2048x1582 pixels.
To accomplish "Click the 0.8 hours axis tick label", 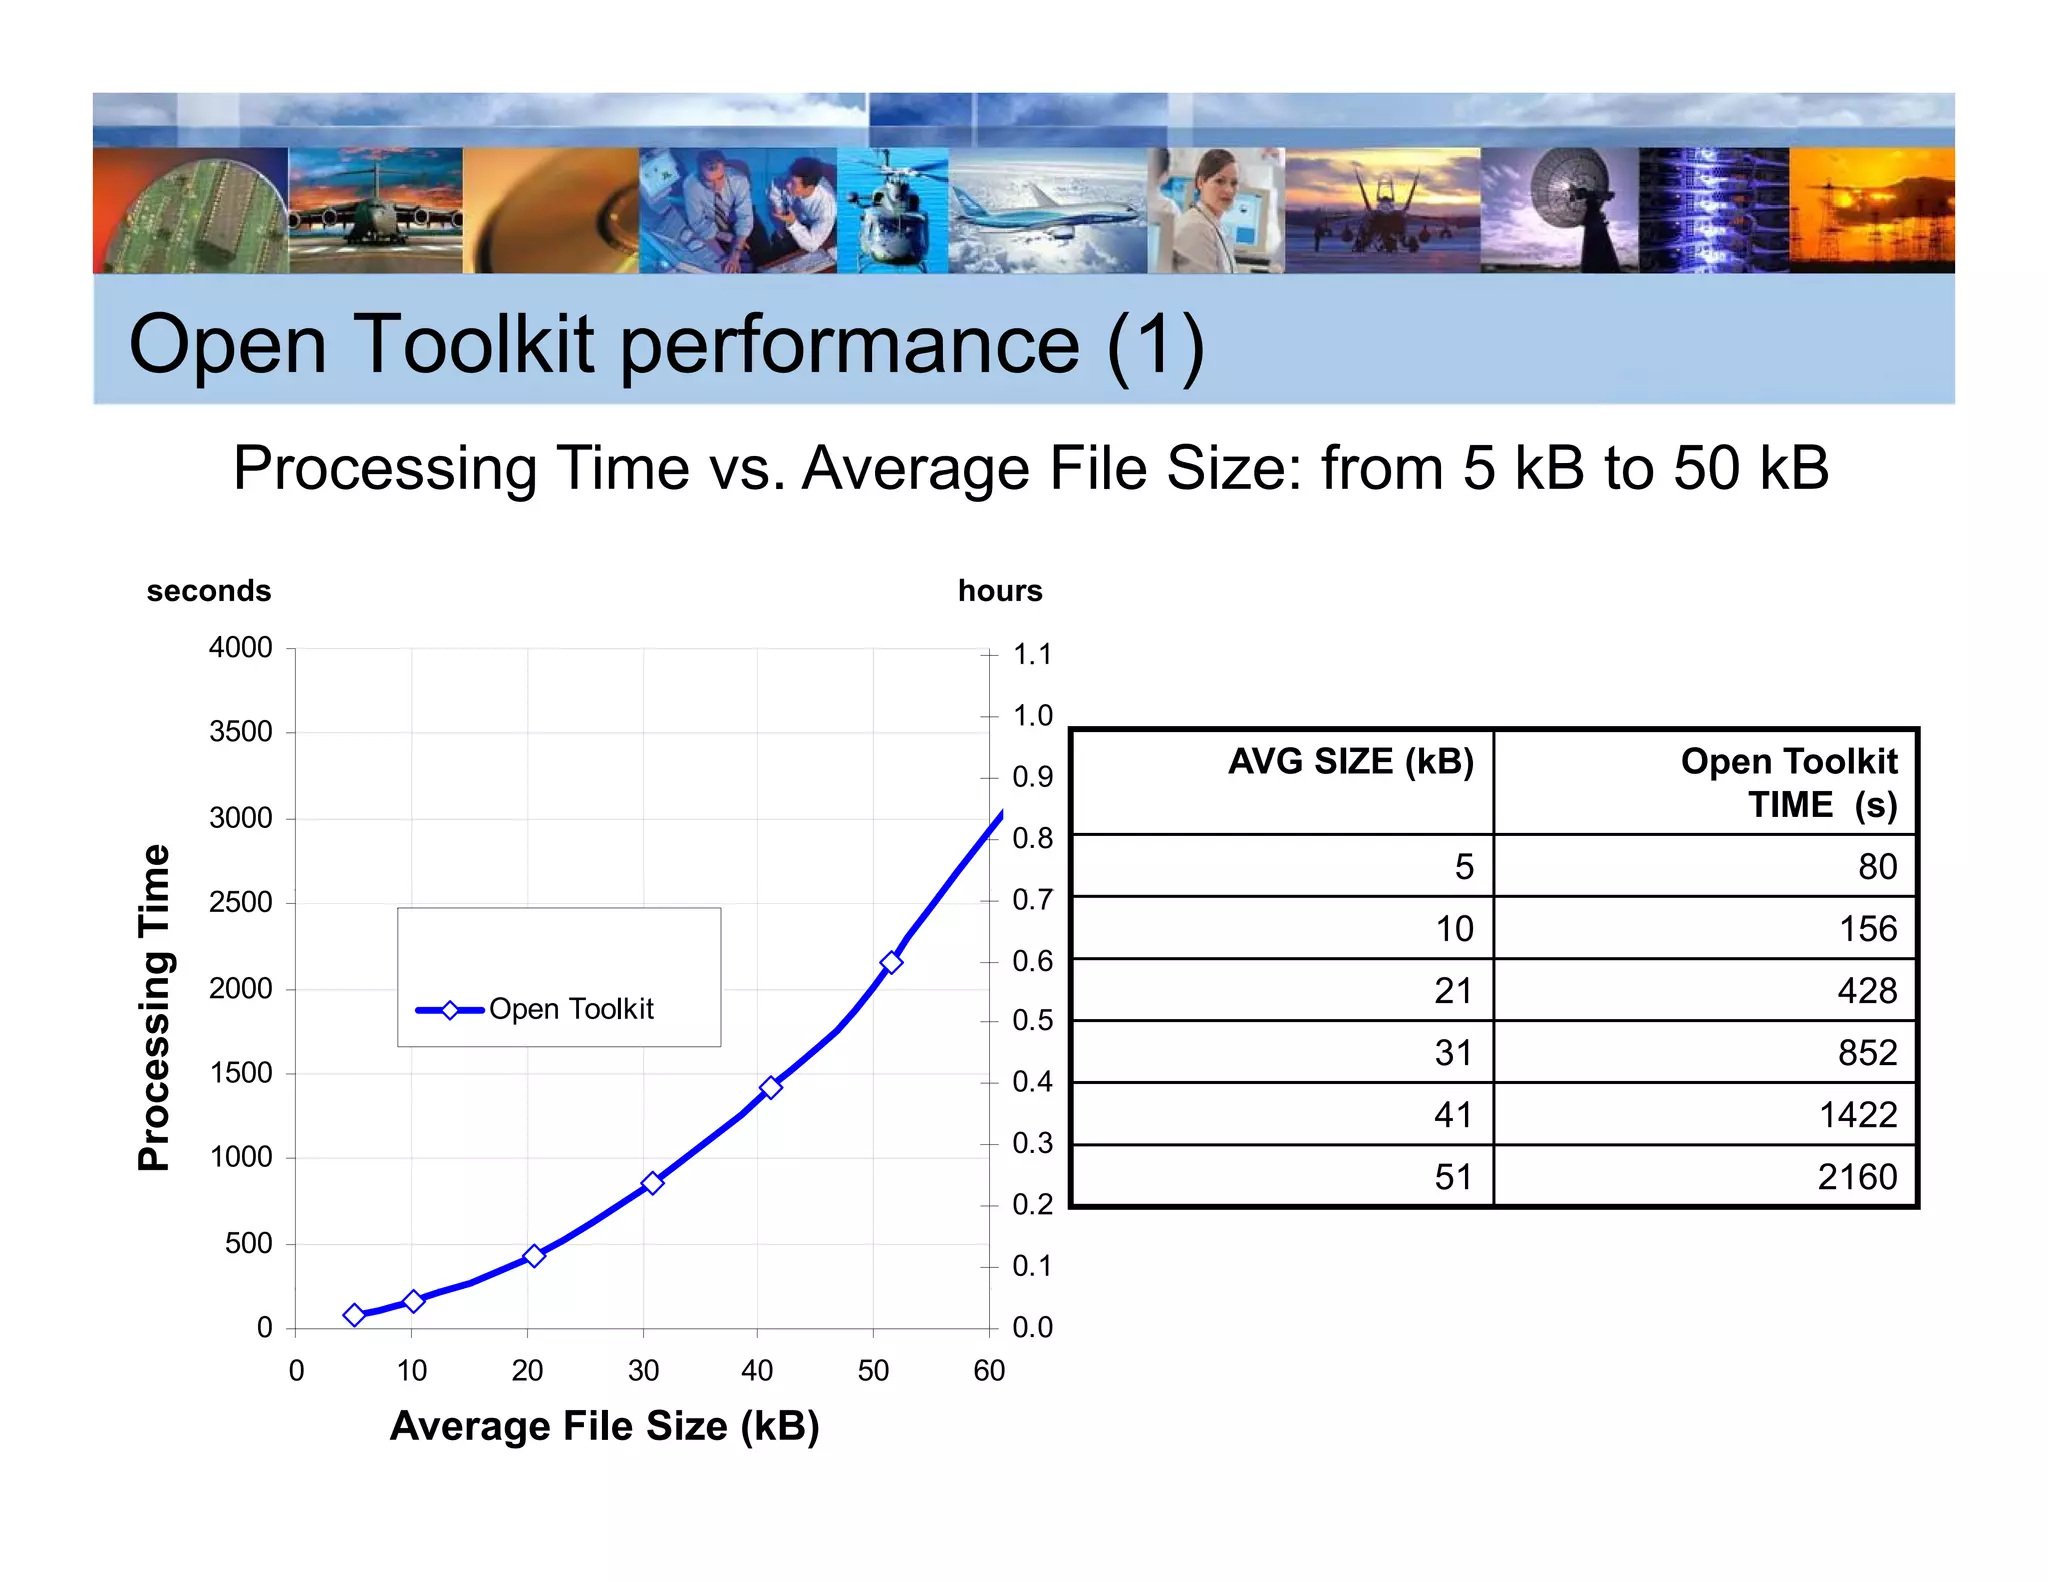I will (x=1033, y=838).
